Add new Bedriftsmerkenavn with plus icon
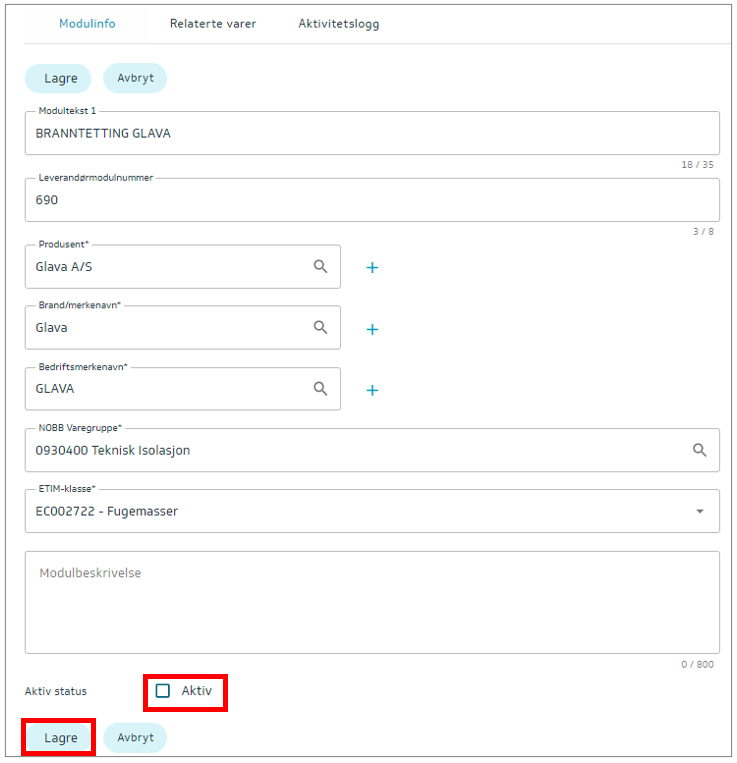The image size is (737, 763). [x=372, y=390]
